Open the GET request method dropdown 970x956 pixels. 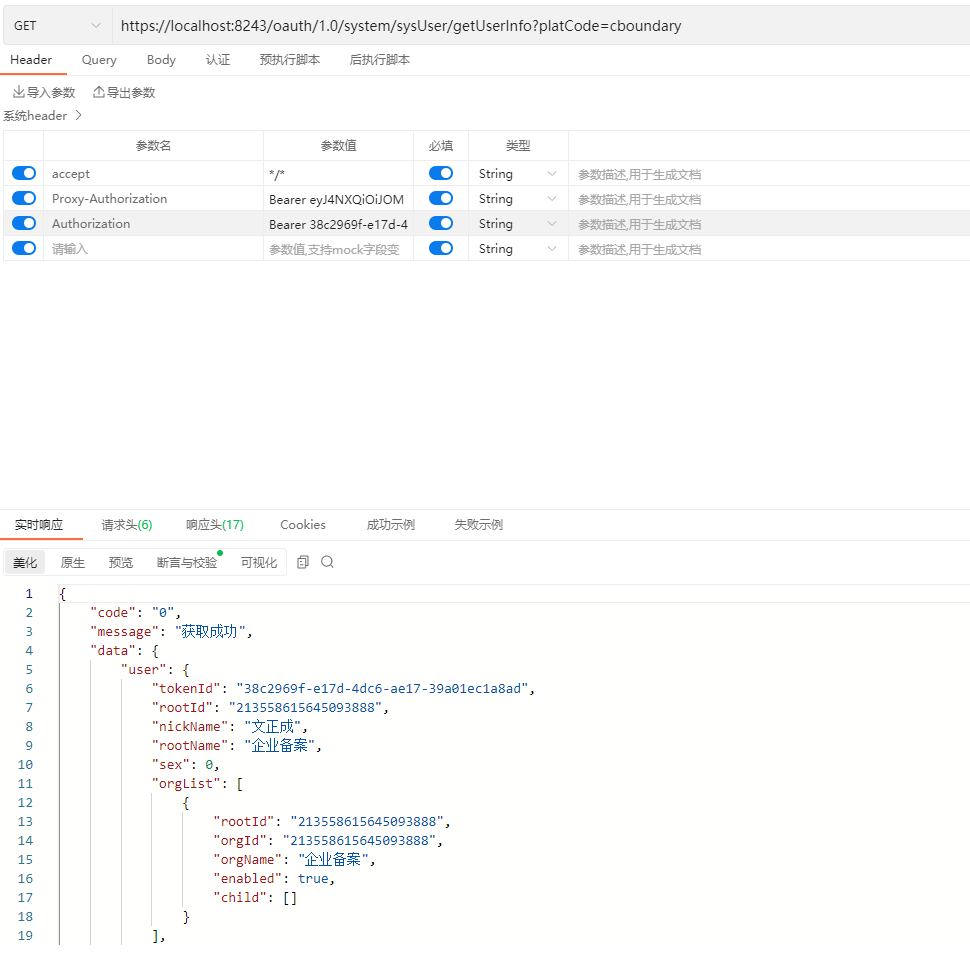pos(57,25)
